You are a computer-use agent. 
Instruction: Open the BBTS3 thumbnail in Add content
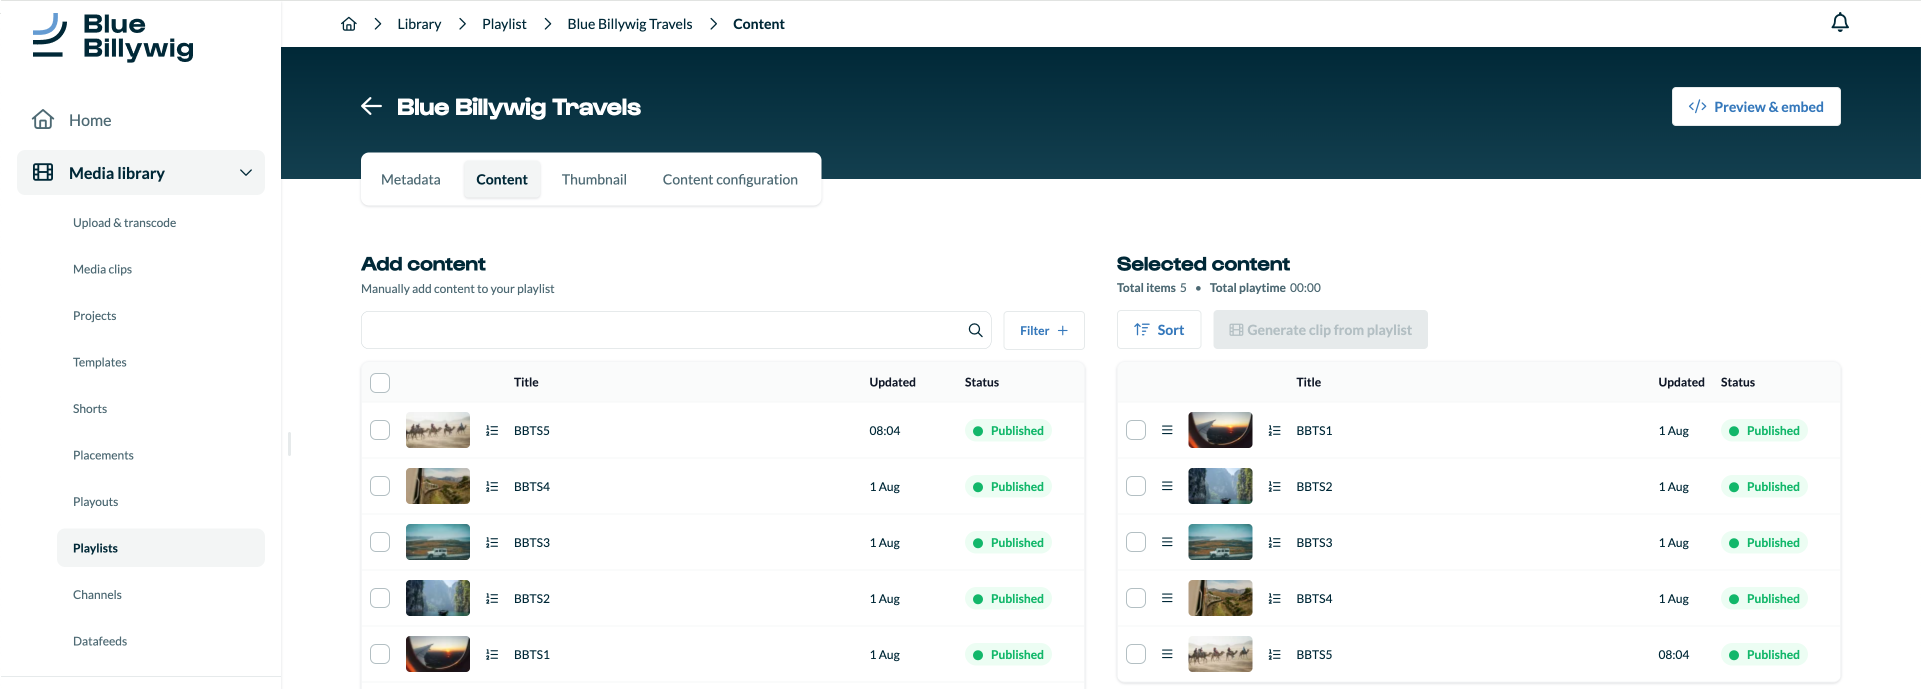pos(438,542)
